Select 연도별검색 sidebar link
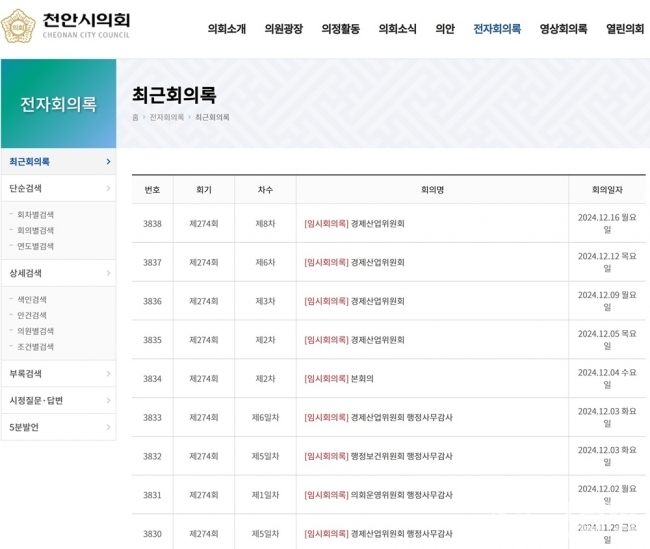 tap(36, 246)
